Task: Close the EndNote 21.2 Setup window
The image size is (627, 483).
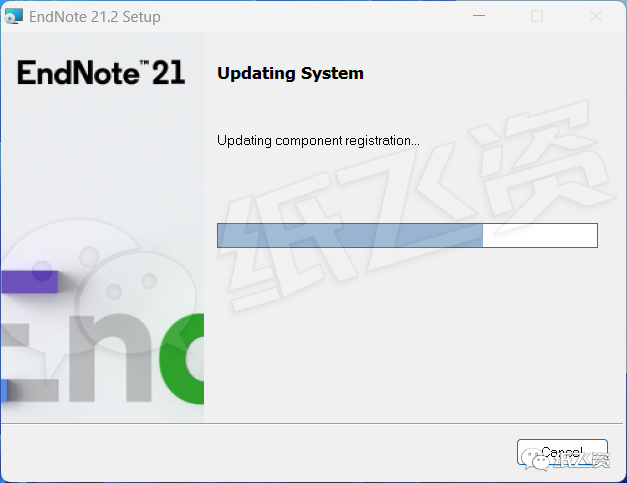Action: tap(596, 16)
